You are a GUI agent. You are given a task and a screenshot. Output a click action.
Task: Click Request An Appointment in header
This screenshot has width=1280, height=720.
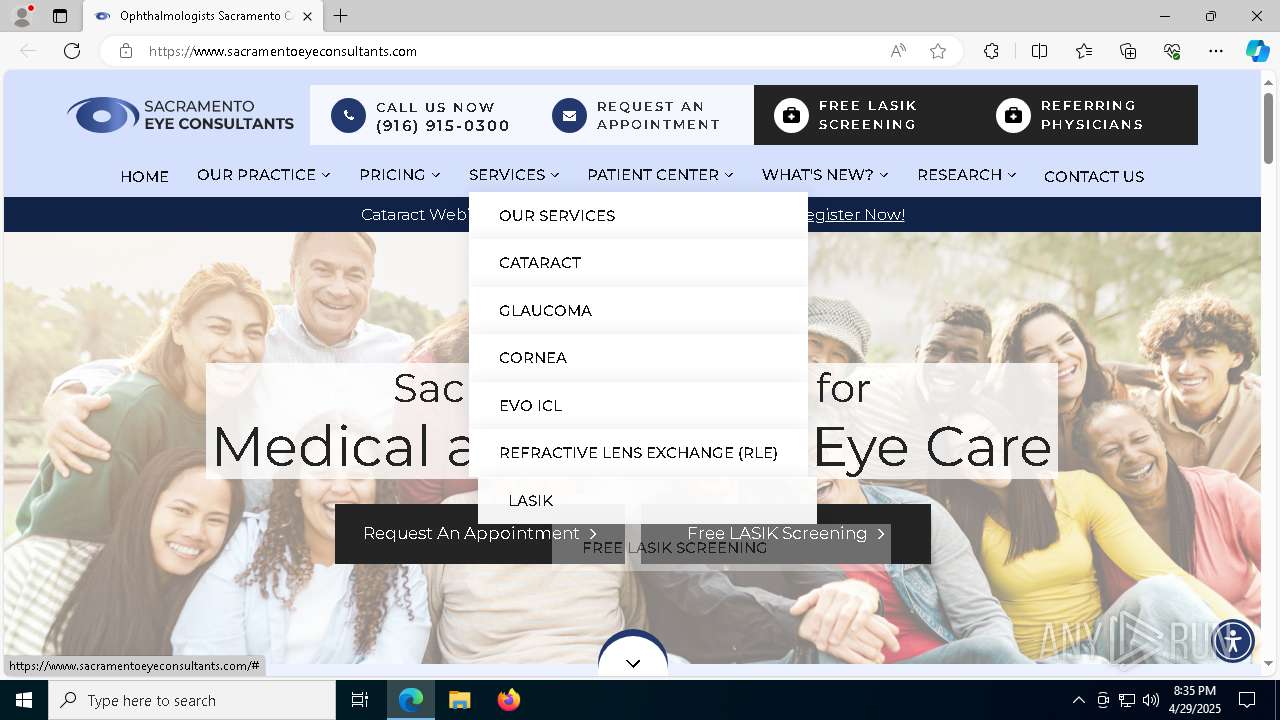pos(658,115)
